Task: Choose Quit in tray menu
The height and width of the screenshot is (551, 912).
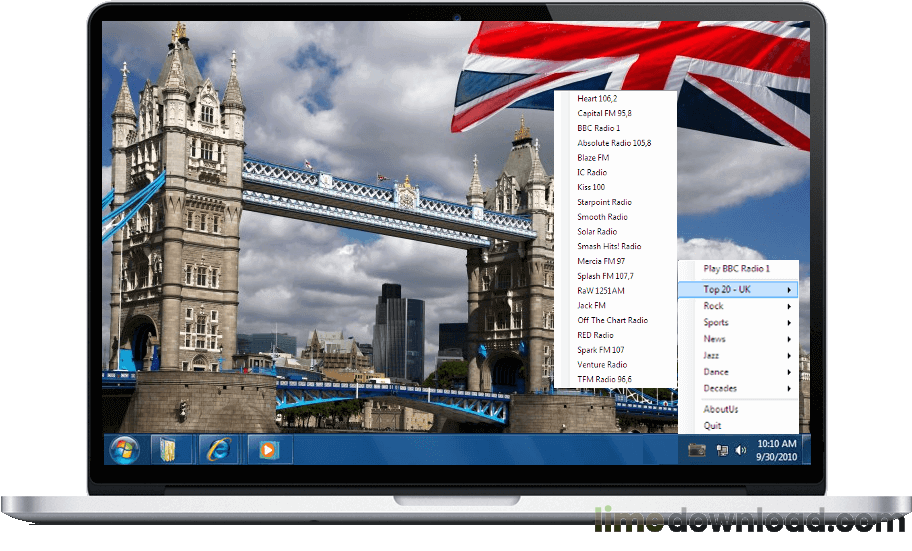Action: click(738, 425)
